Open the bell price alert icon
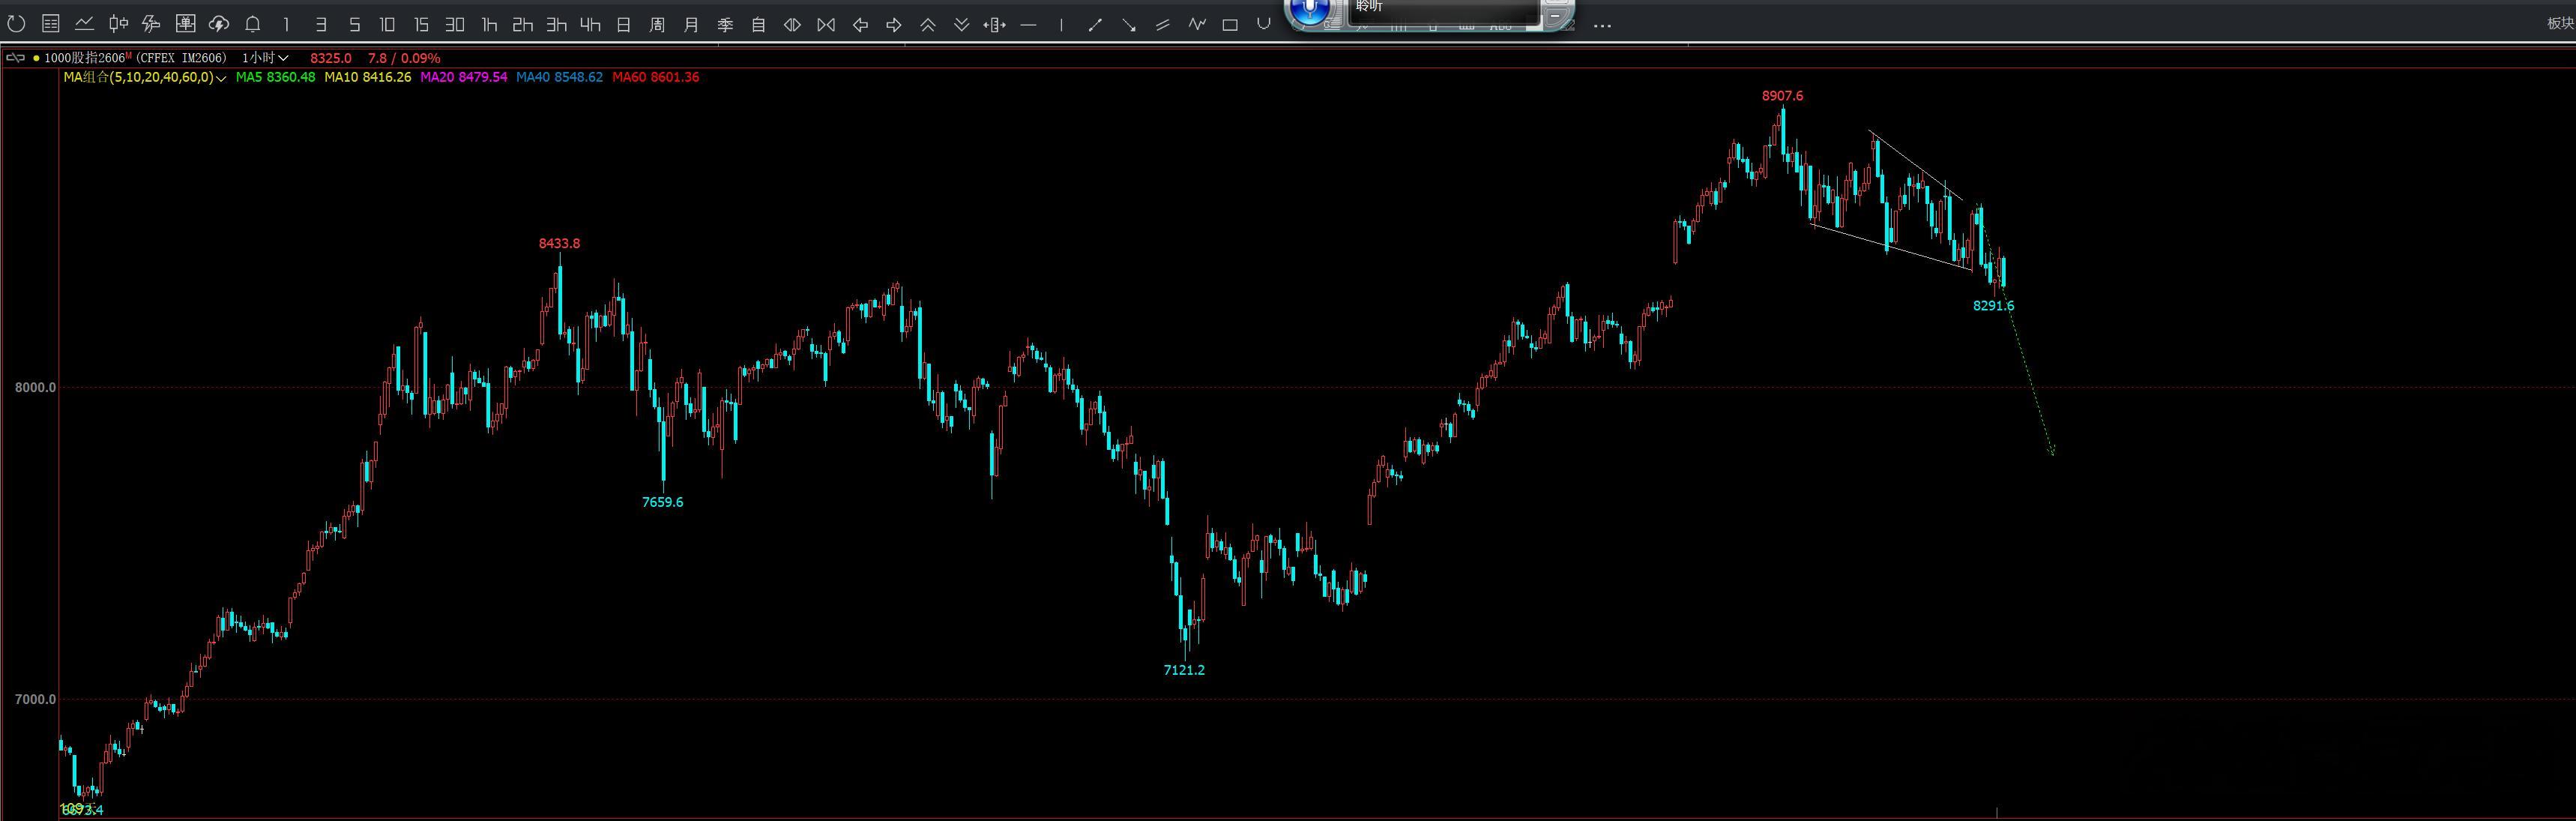The width and height of the screenshot is (2576, 821). [x=253, y=24]
